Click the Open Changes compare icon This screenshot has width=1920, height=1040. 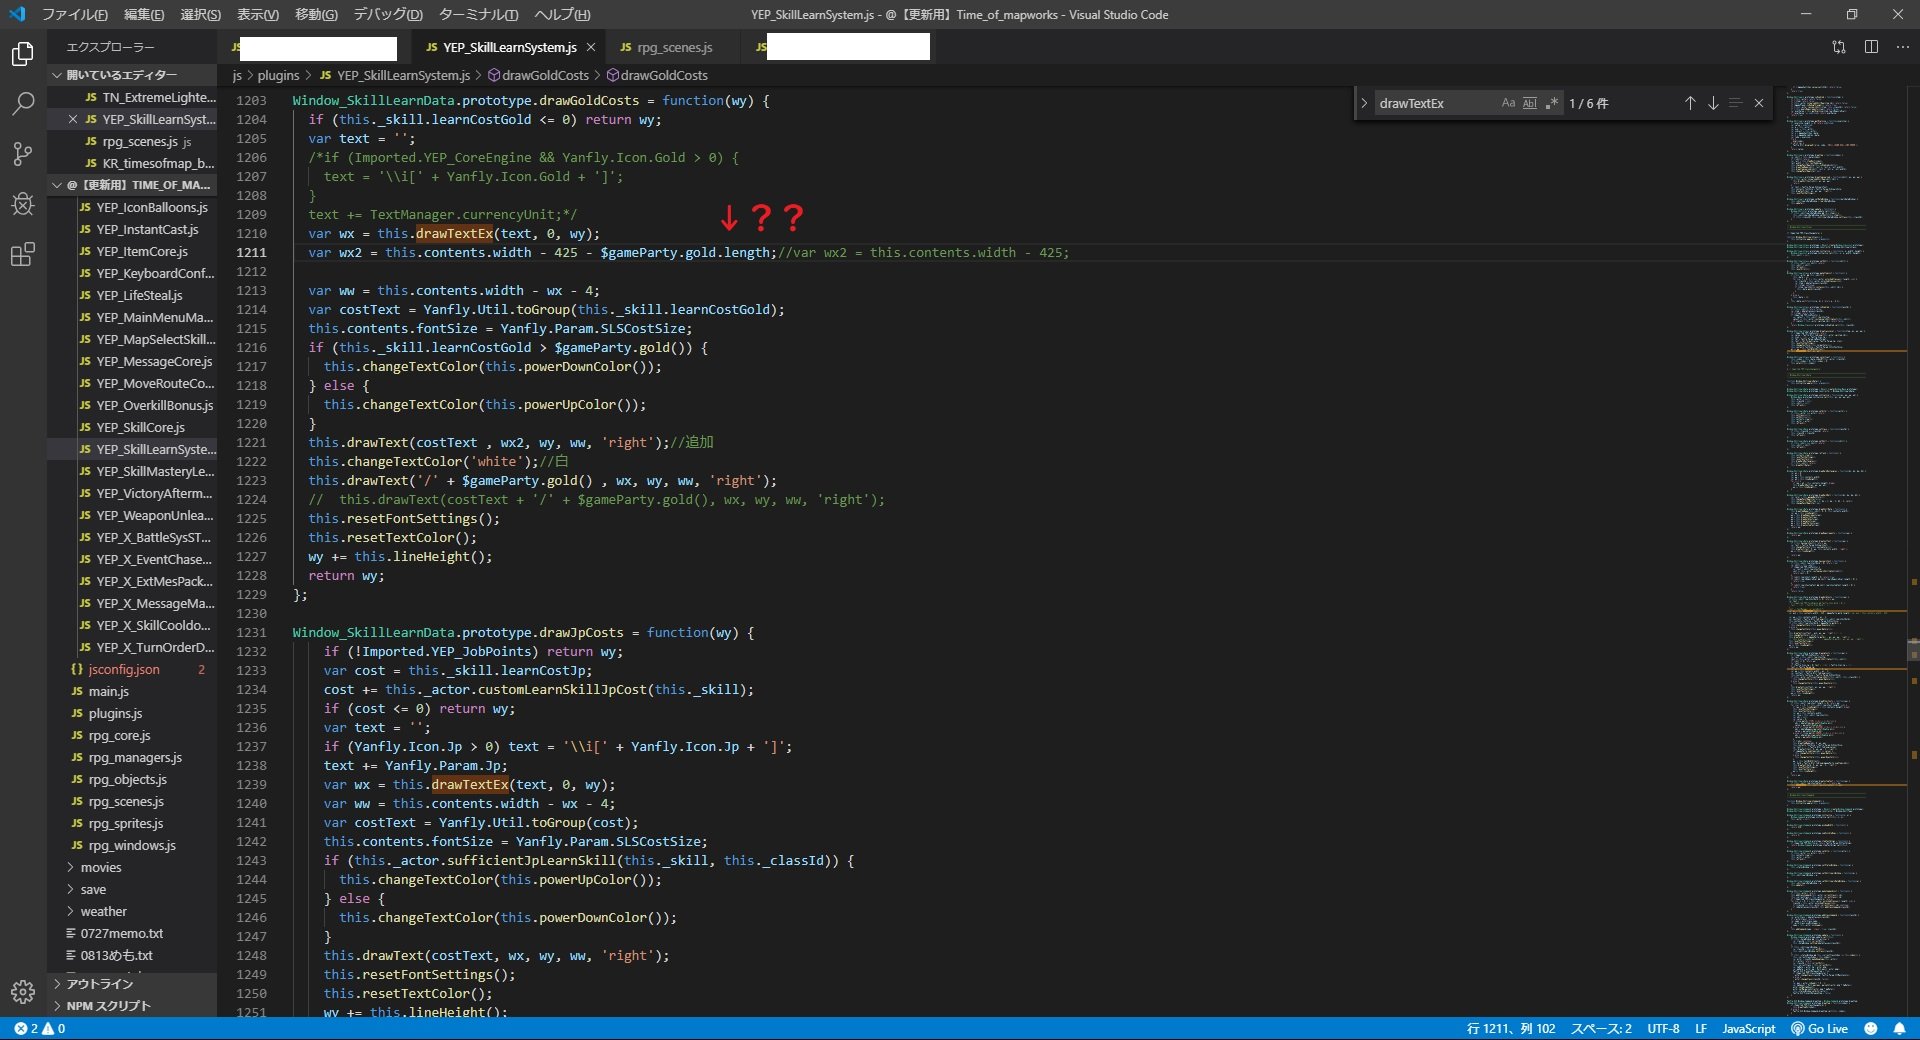tap(1838, 47)
